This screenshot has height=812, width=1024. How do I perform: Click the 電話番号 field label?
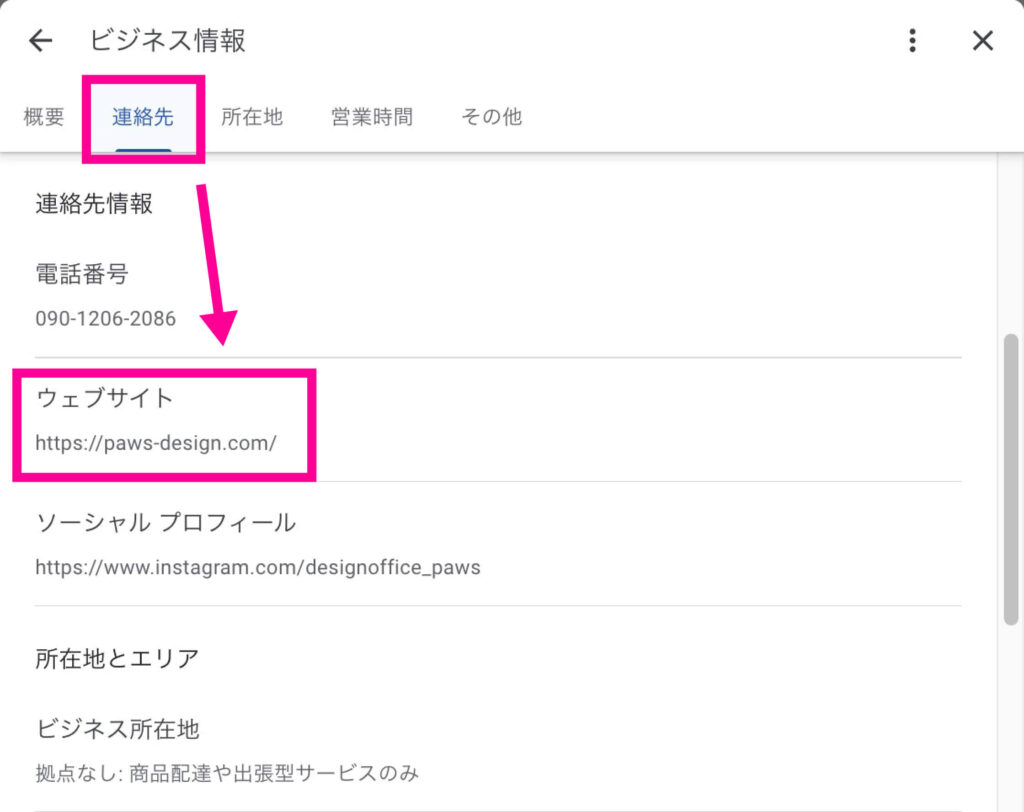[82, 273]
